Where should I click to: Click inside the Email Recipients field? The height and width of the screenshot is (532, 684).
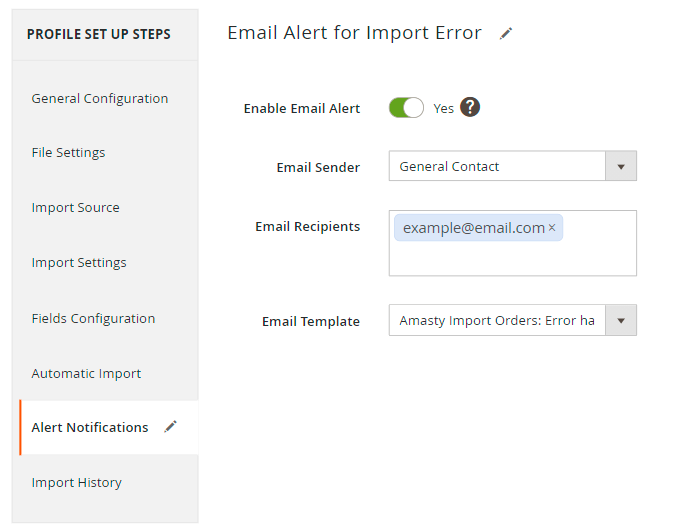pos(512,259)
